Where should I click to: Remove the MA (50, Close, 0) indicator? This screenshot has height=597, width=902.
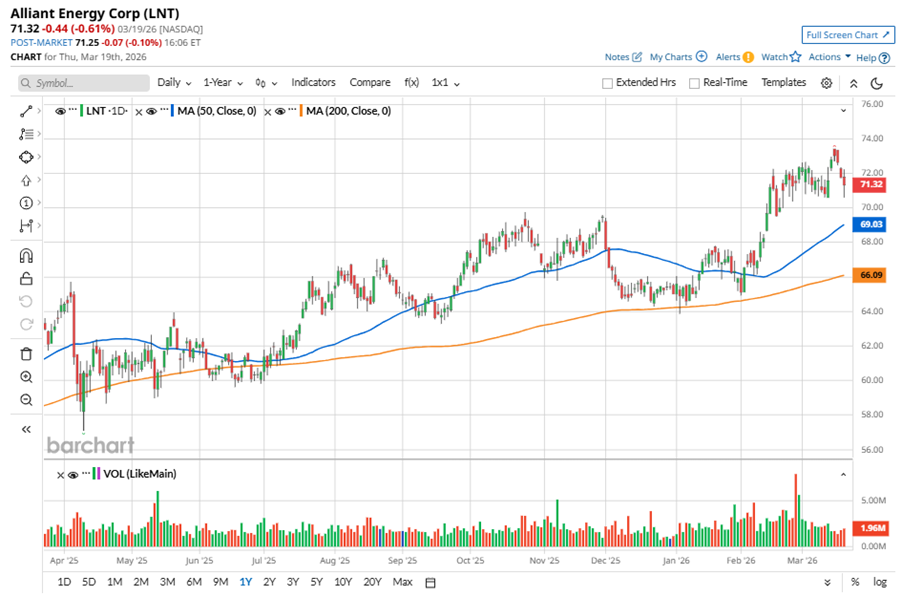coord(139,112)
